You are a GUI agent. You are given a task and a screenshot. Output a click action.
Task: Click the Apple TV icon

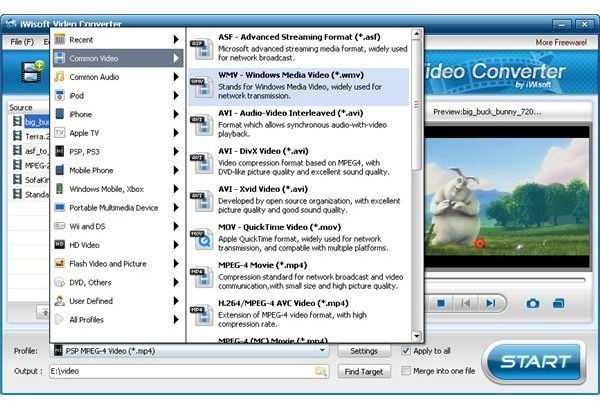(59, 133)
